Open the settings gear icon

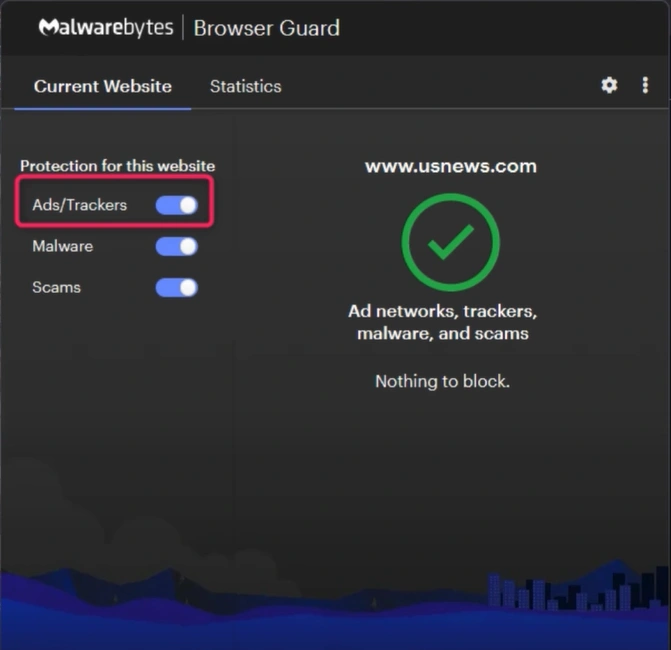[x=609, y=85]
